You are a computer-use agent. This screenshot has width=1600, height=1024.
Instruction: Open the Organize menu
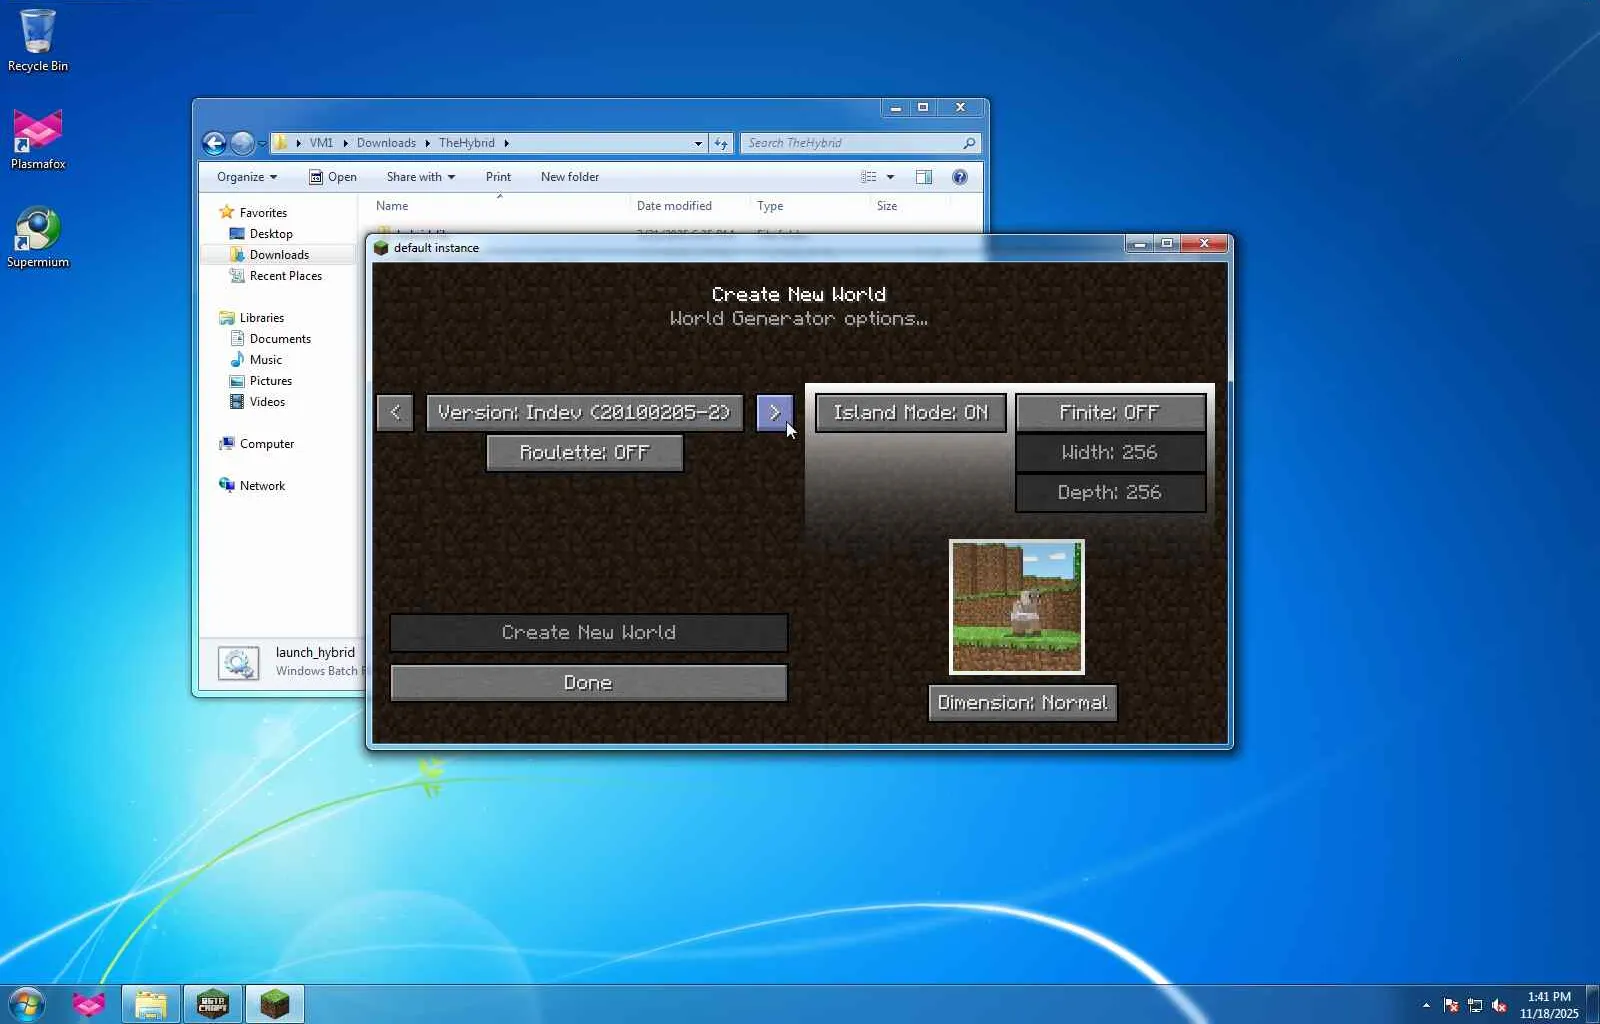[x=246, y=177]
